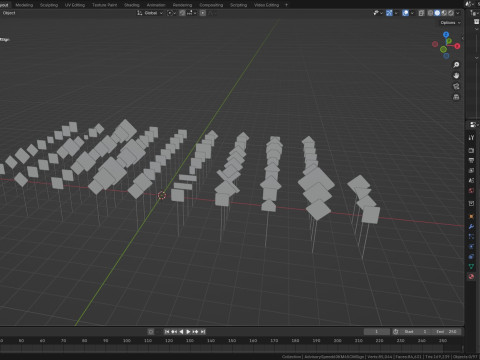Open the pivot point dropdown
Image resolution: width=480 pixels, height=360 pixels.
[x=171, y=13]
